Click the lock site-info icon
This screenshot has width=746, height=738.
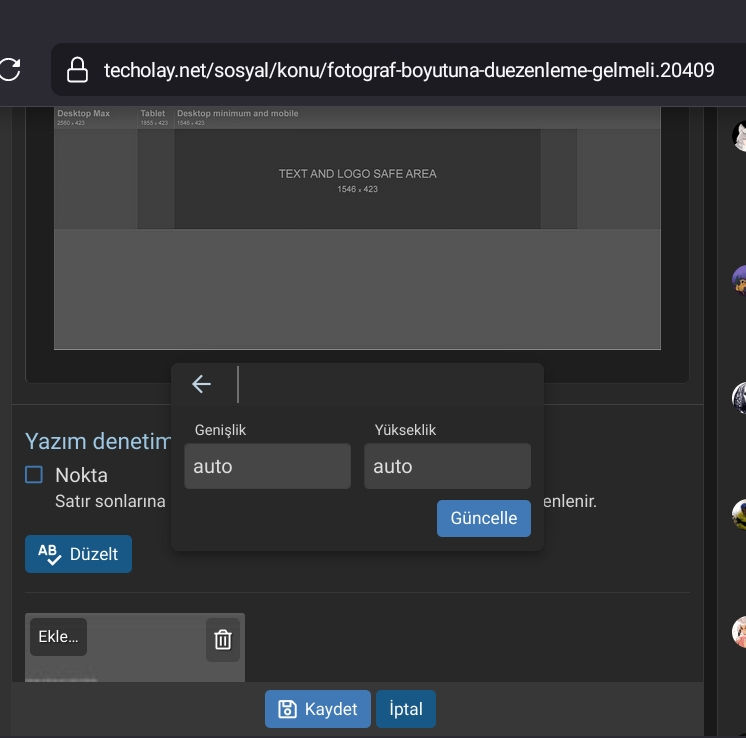tap(77, 70)
